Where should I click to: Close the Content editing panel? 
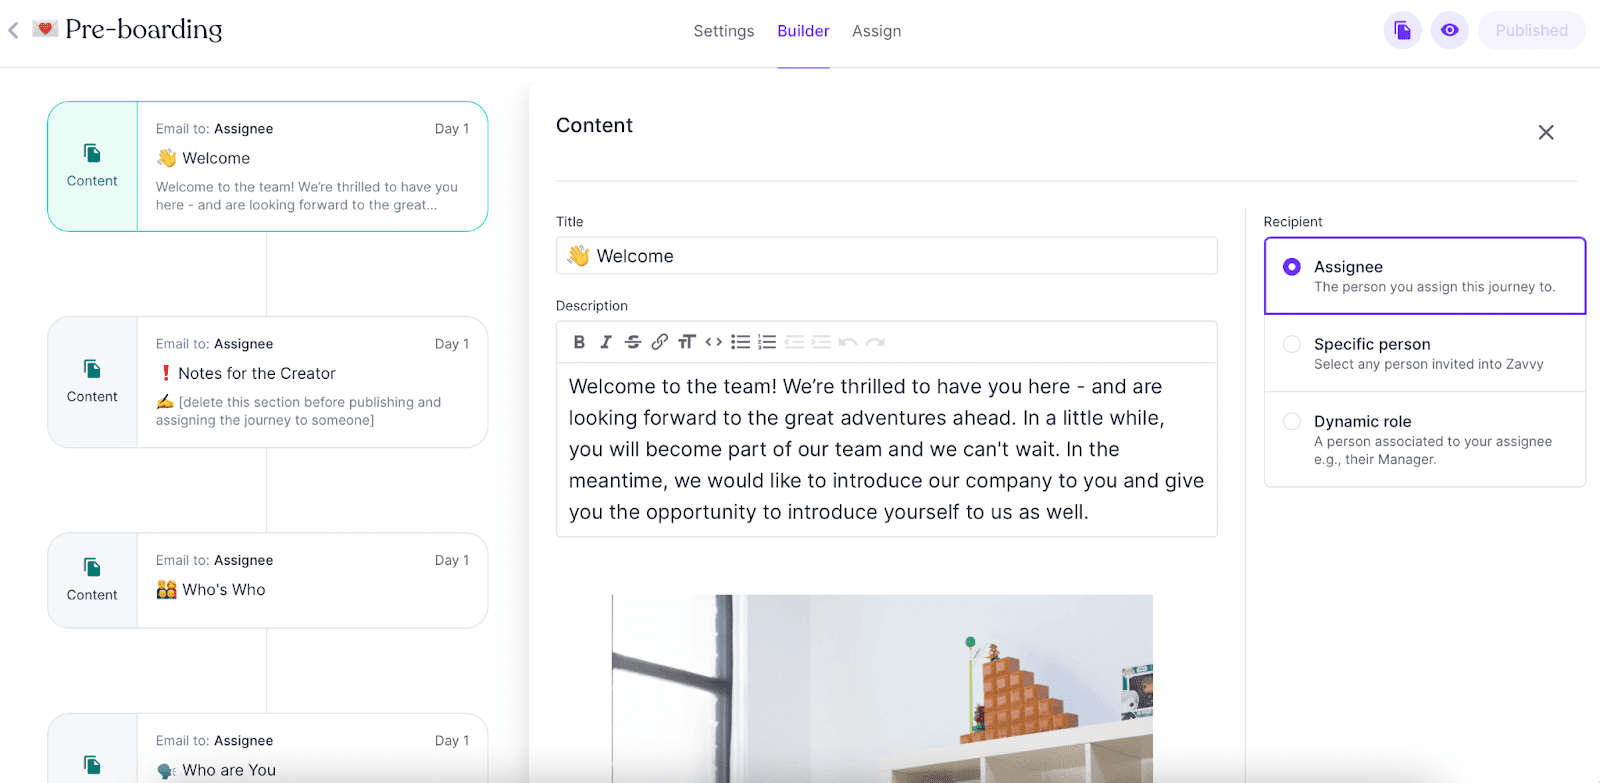point(1545,131)
